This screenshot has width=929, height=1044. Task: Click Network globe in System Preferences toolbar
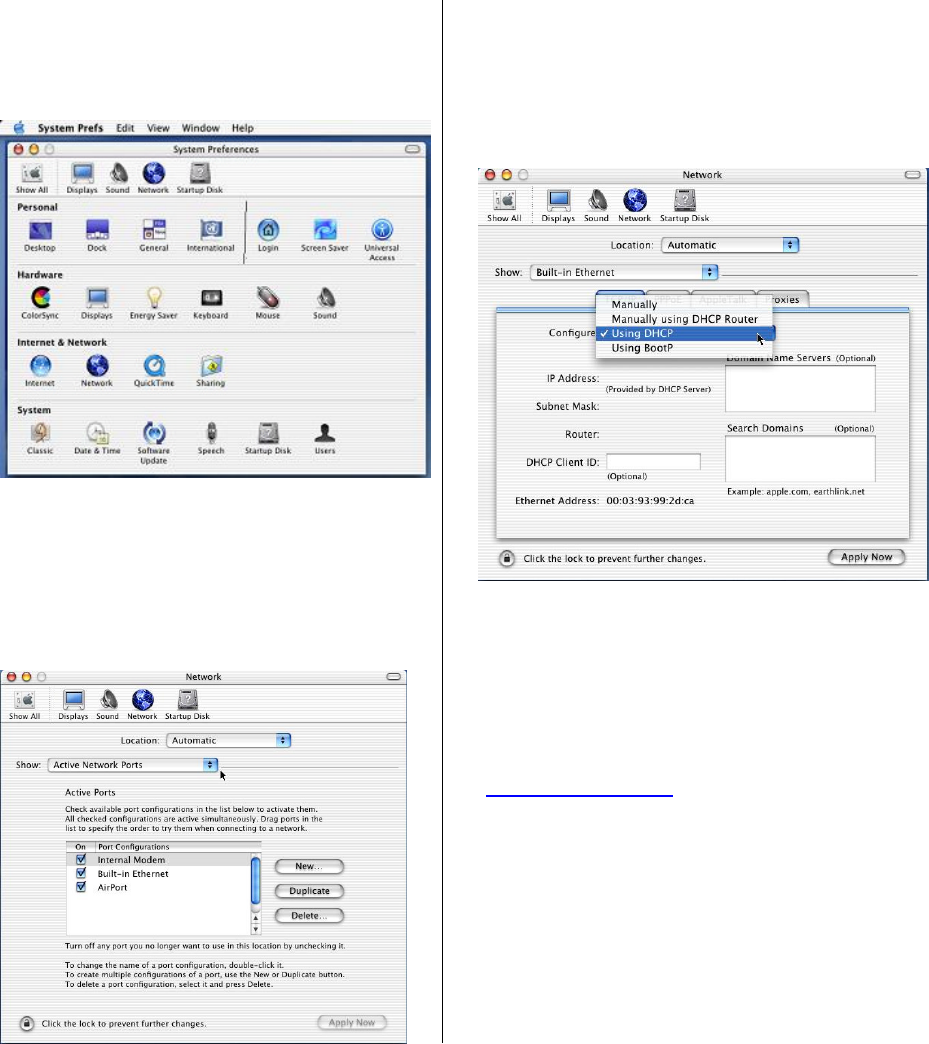pyautogui.click(x=153, y=178)
